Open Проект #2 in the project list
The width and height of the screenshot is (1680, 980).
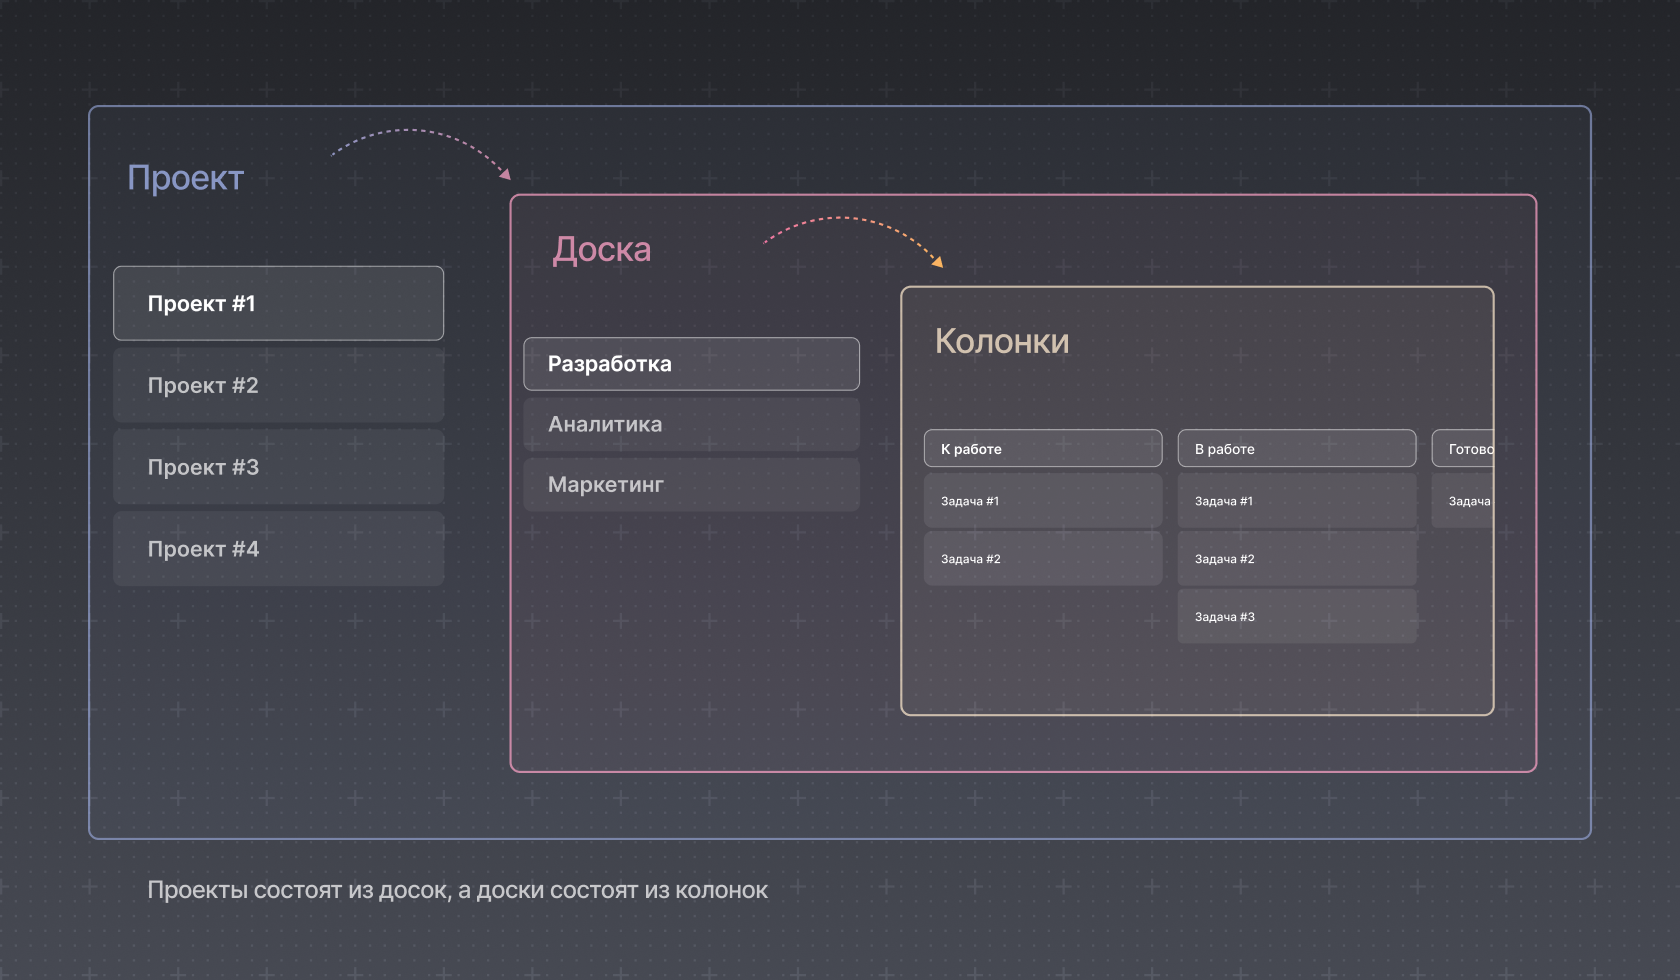(278, 385)
